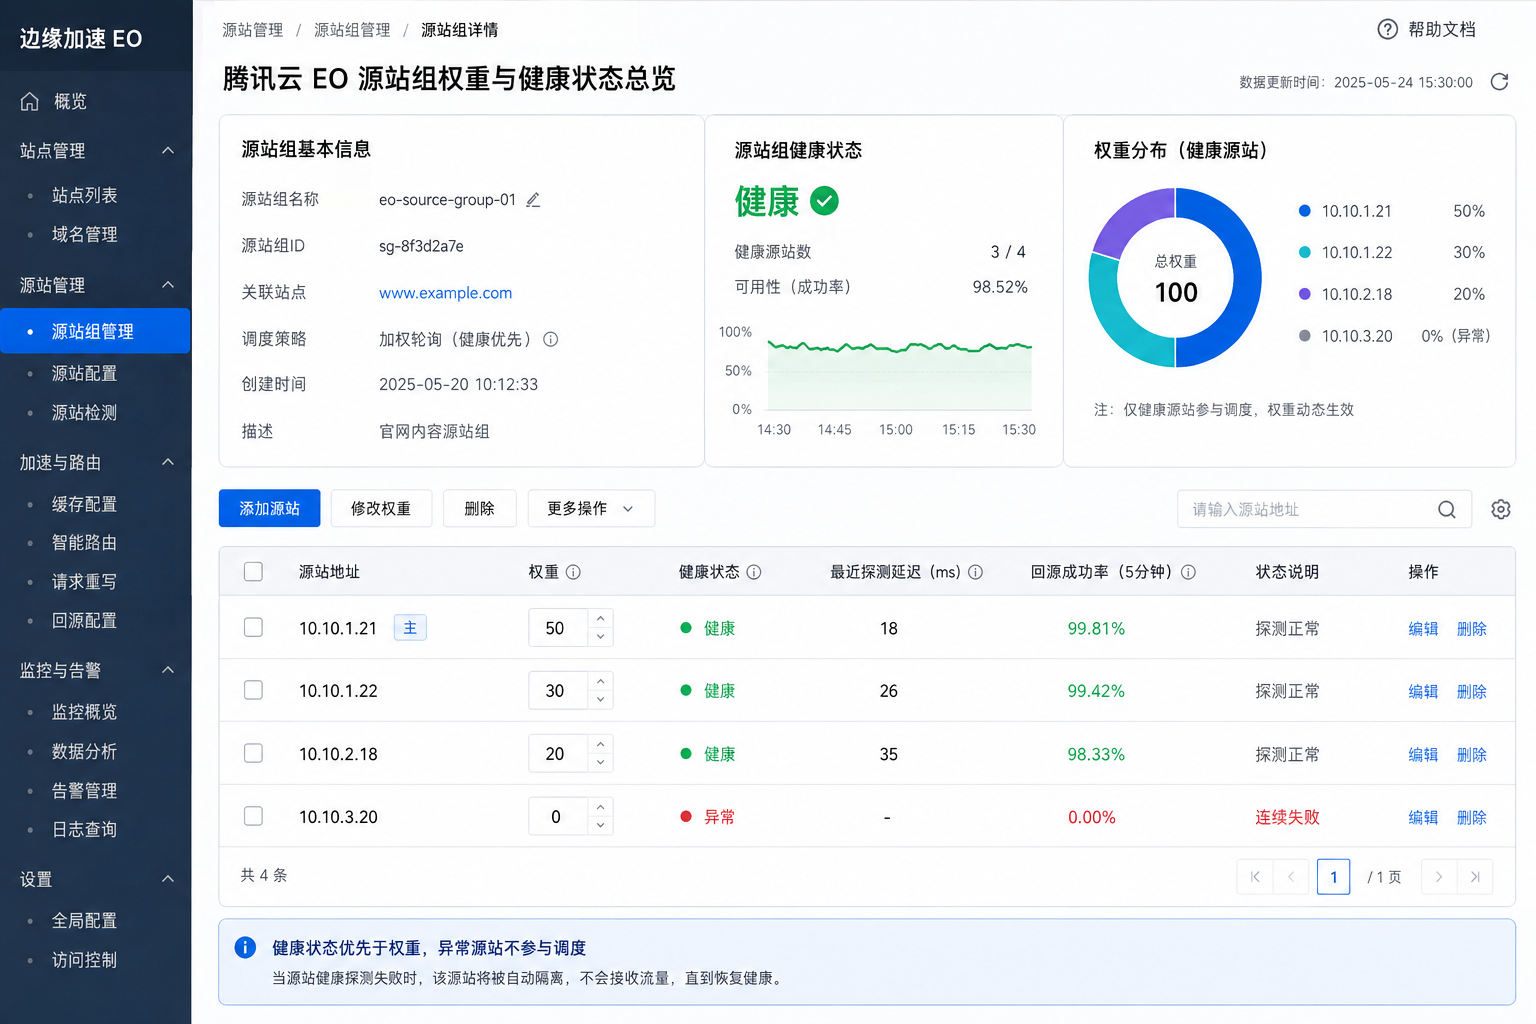1536x1024 pixels.
Task: Click 删除 for 10.10.3.20
Action: [x=1472, y=817]
